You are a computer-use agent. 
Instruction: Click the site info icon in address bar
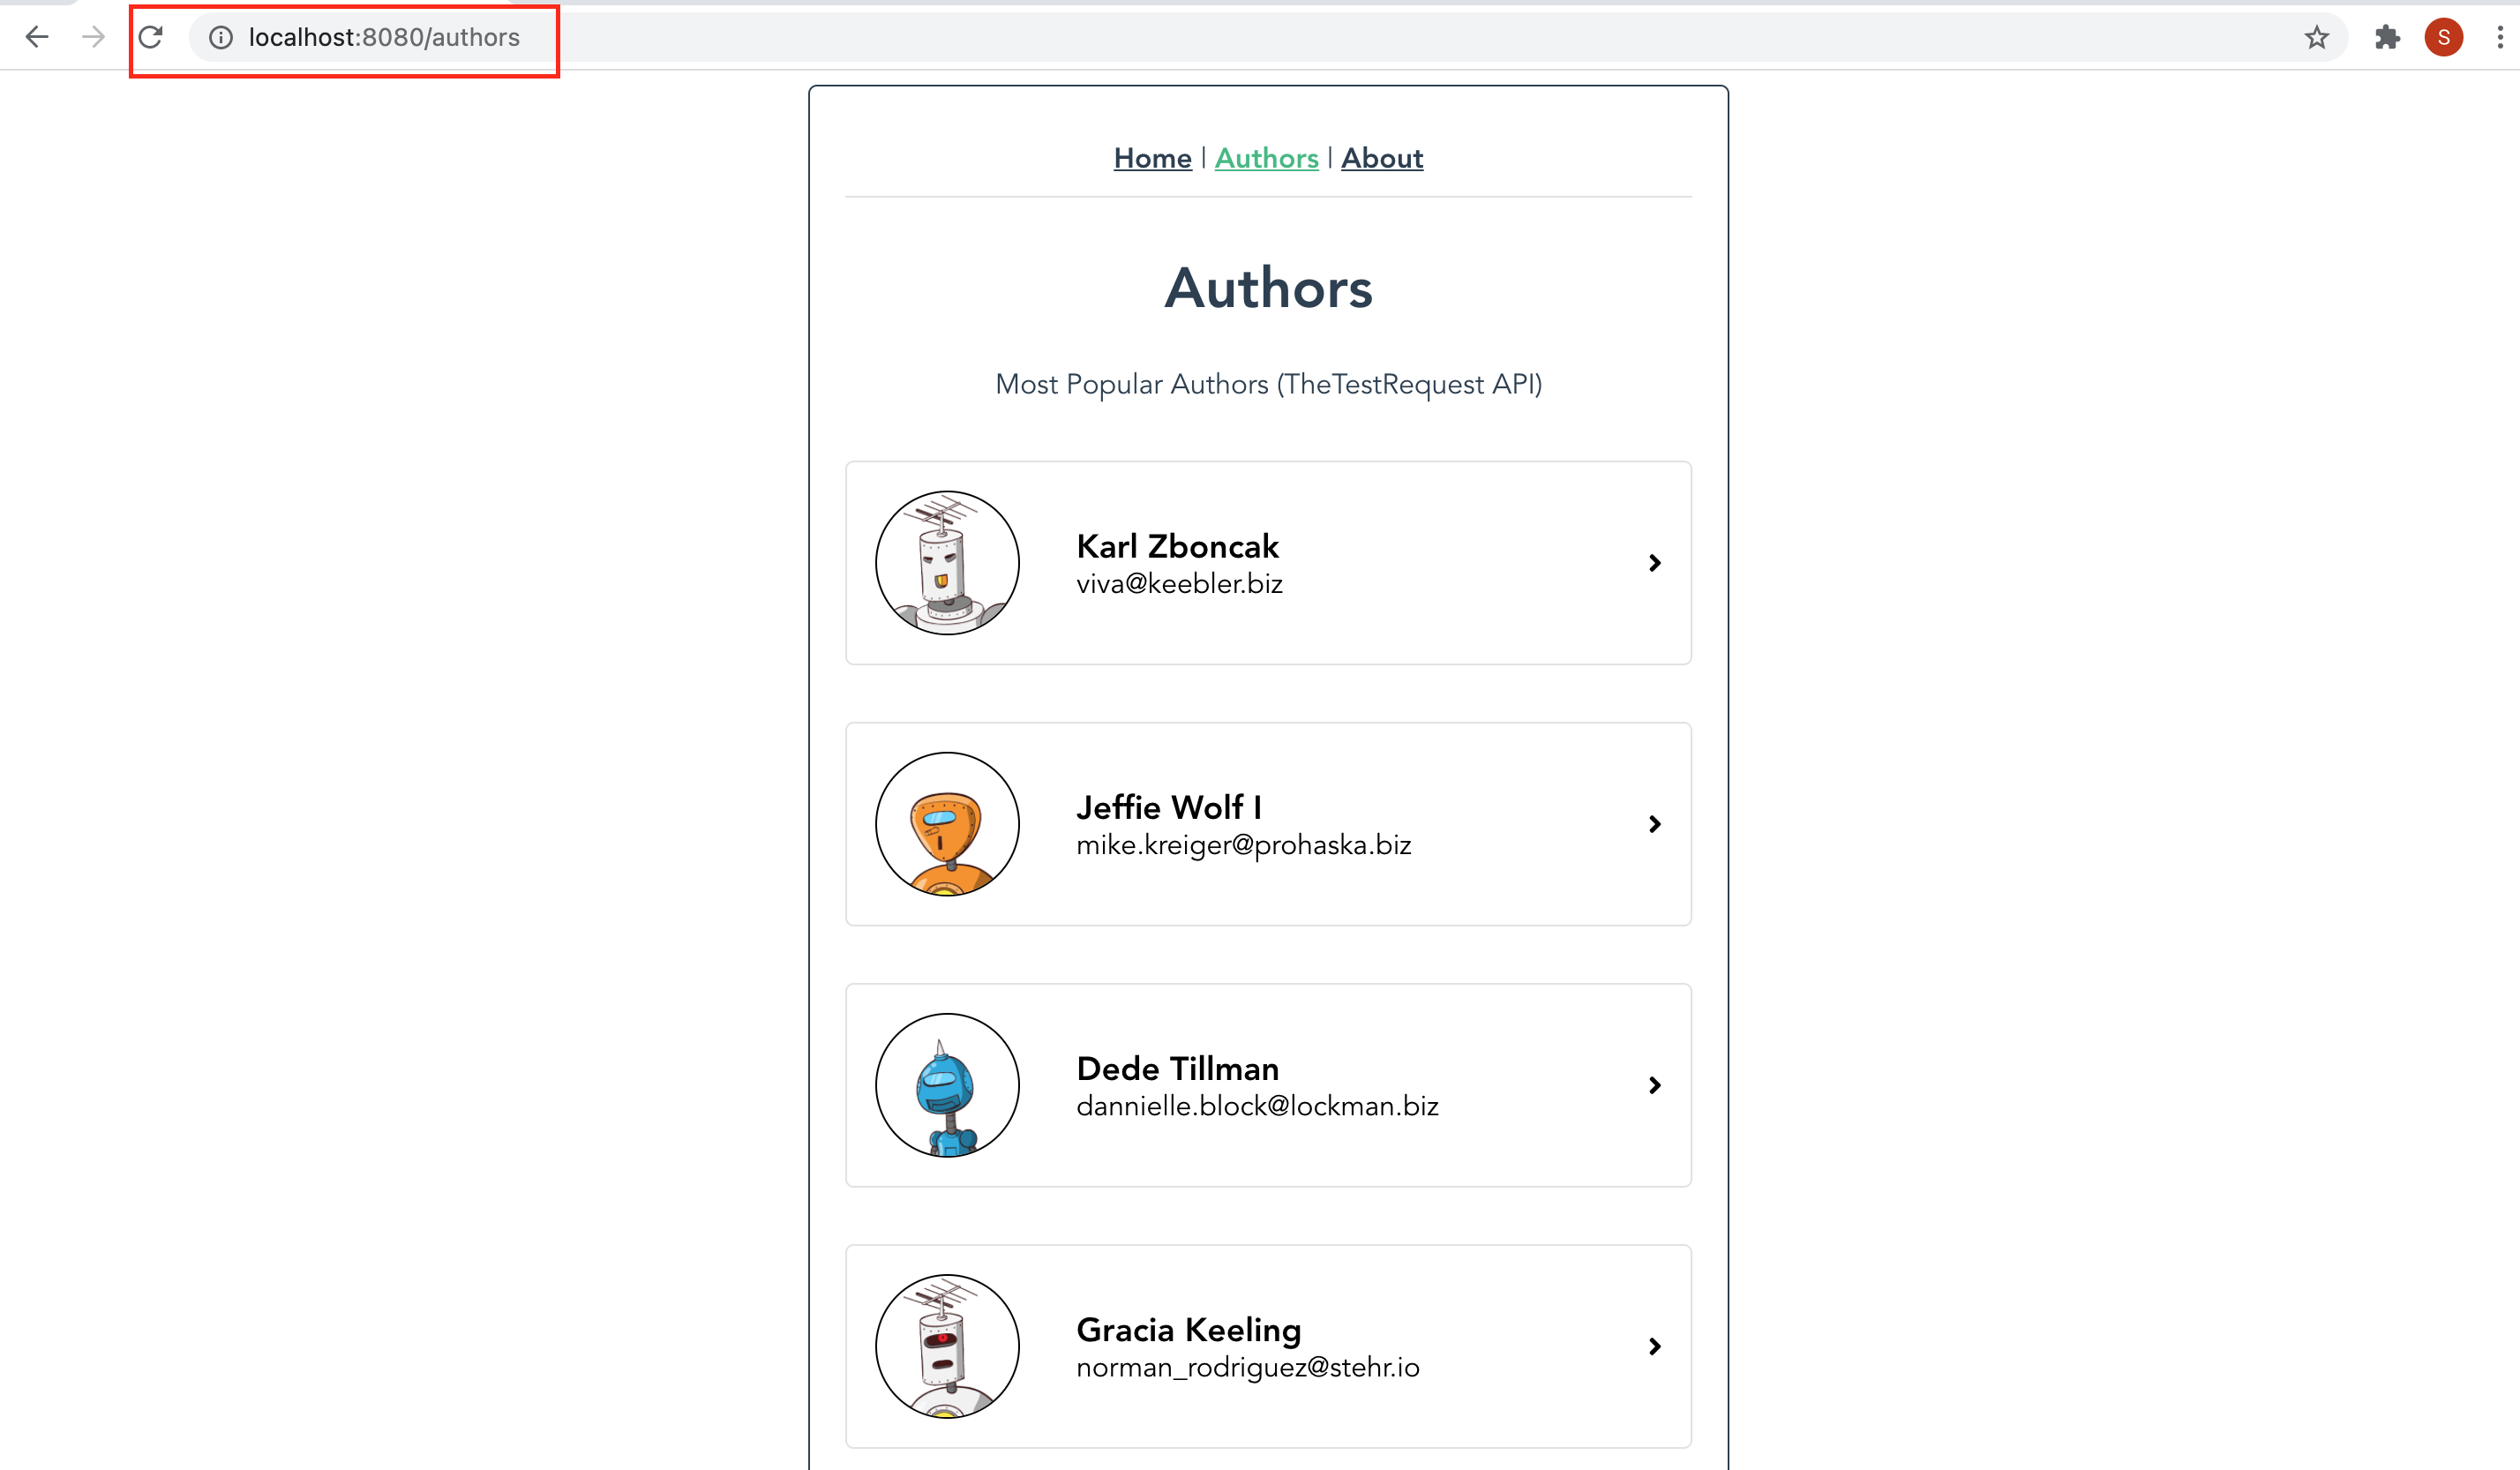221,38
